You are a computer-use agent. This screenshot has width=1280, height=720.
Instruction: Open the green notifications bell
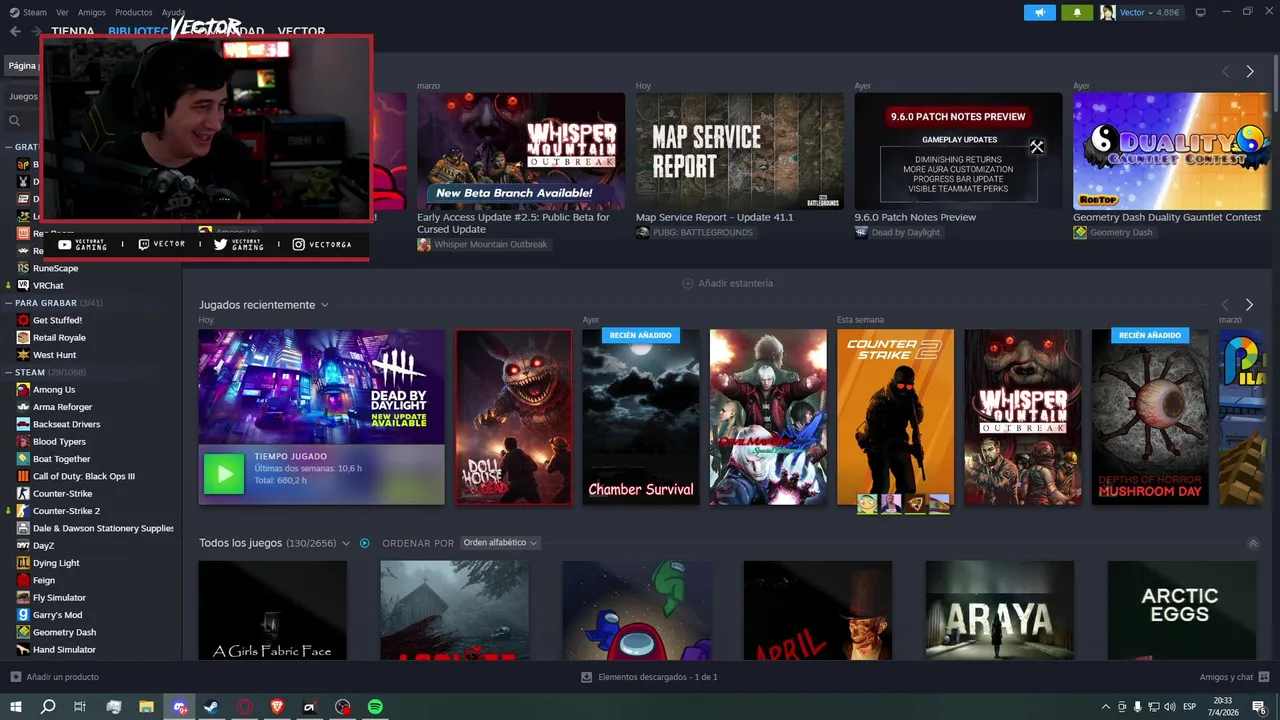click(x=1077, y=12)
